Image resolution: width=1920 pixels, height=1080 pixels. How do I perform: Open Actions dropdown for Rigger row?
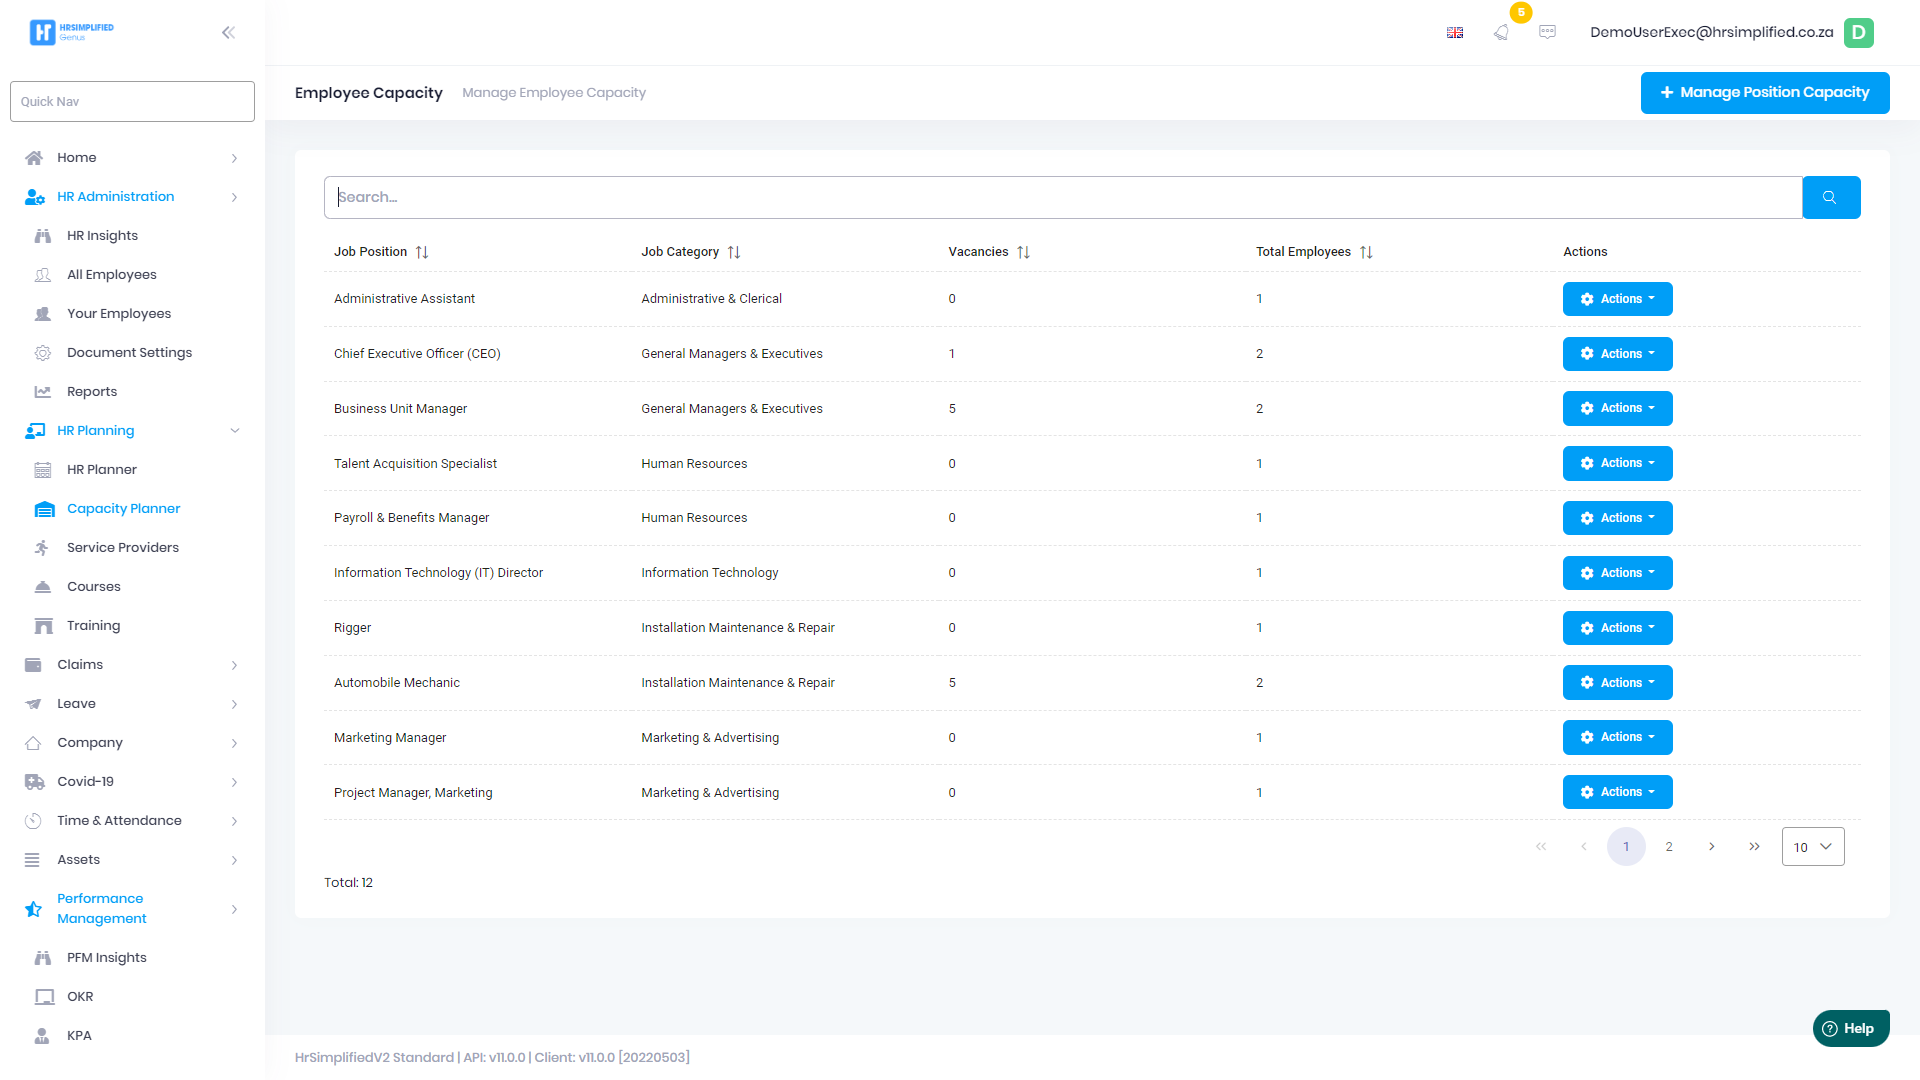[1617, 628]
